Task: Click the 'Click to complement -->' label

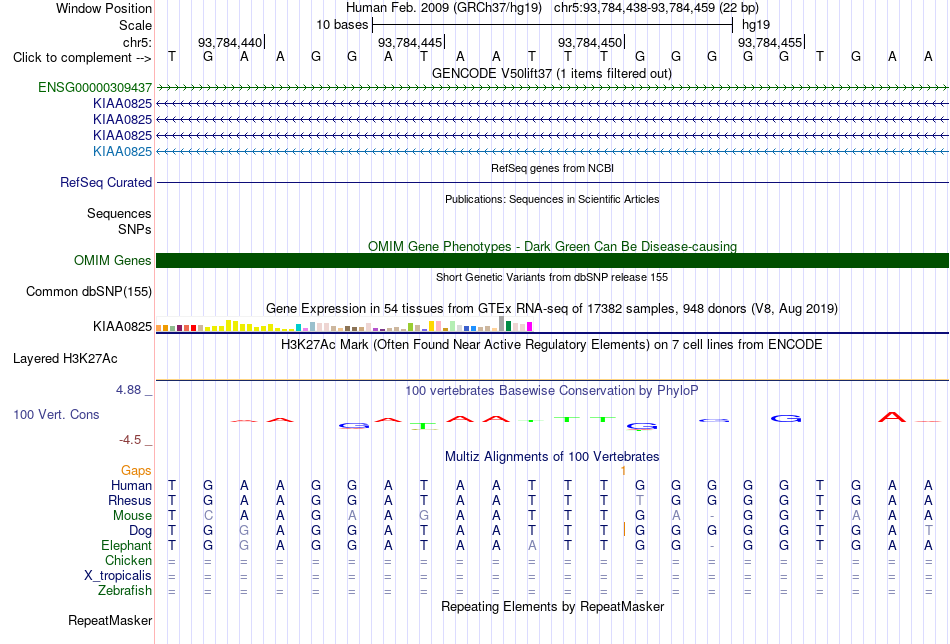Action: point(82,58)
